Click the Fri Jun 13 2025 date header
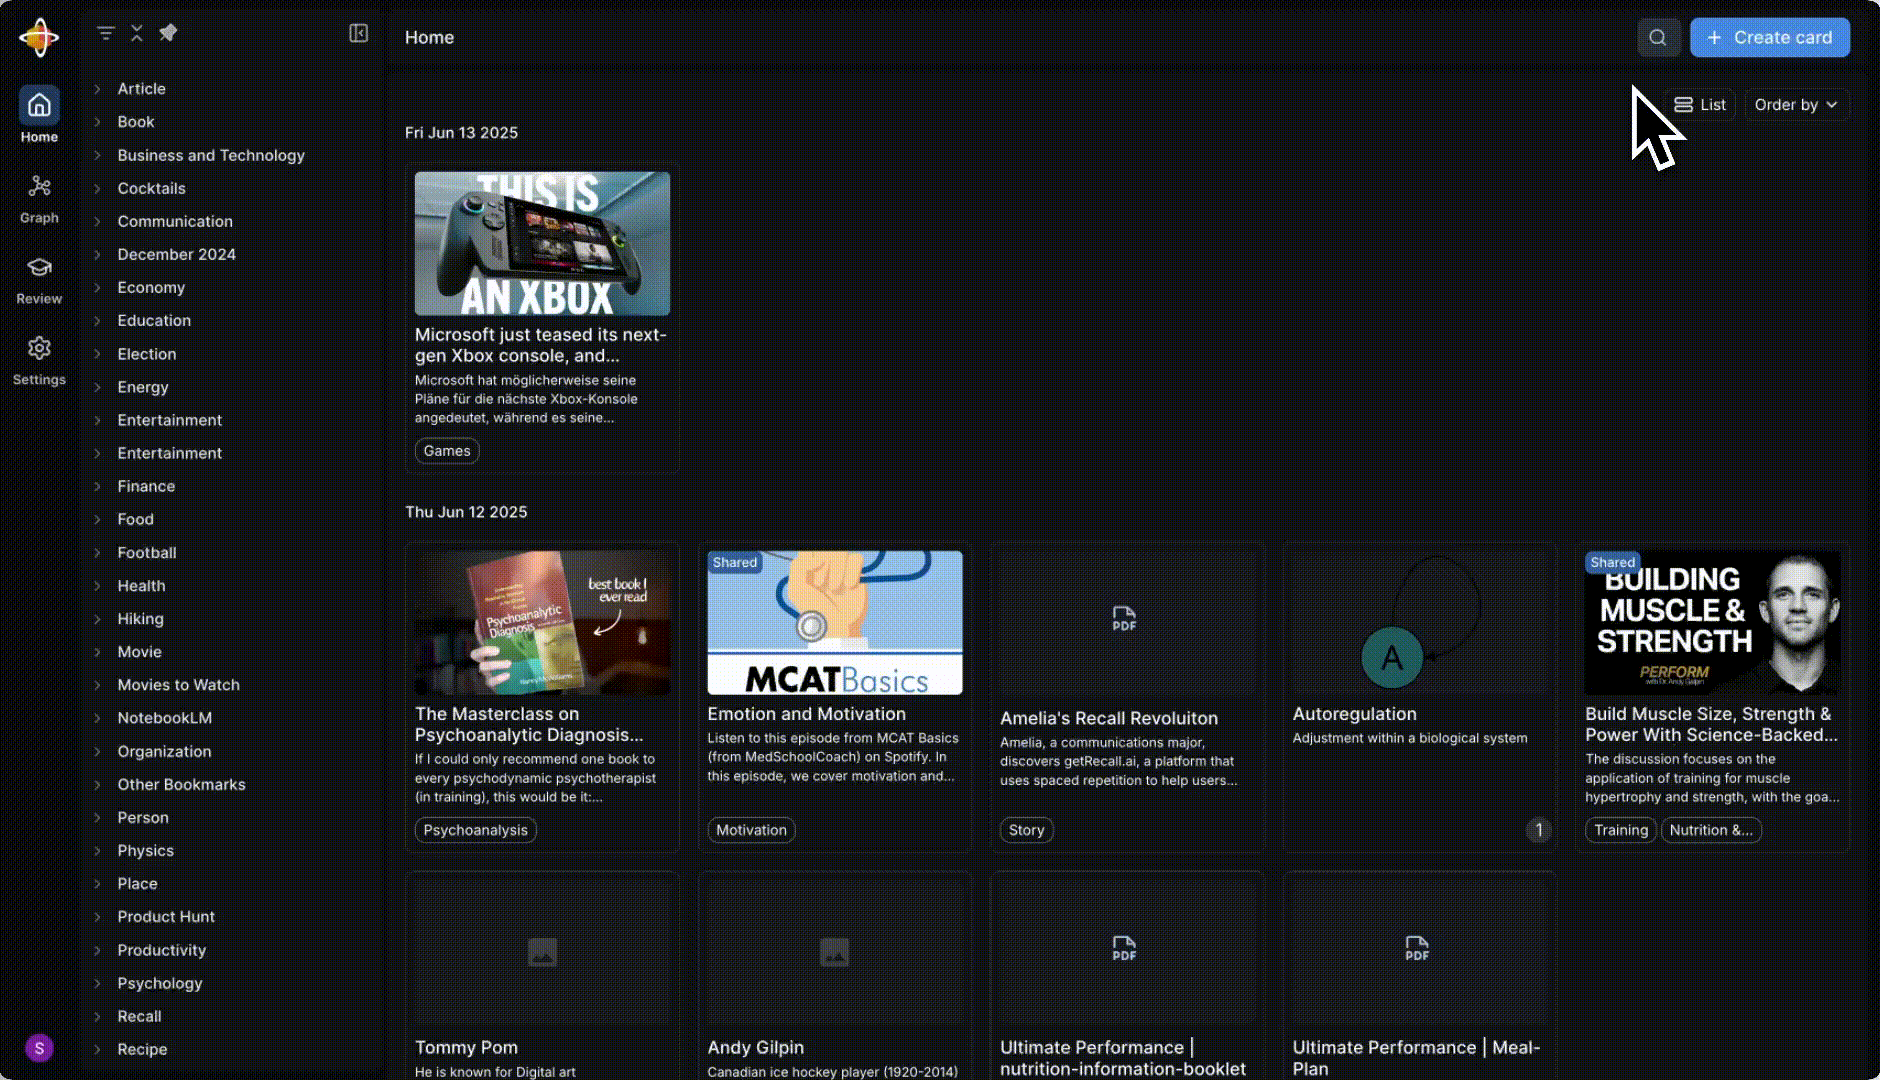Viewport: 1880px width, 1080px height. point(461,133)
